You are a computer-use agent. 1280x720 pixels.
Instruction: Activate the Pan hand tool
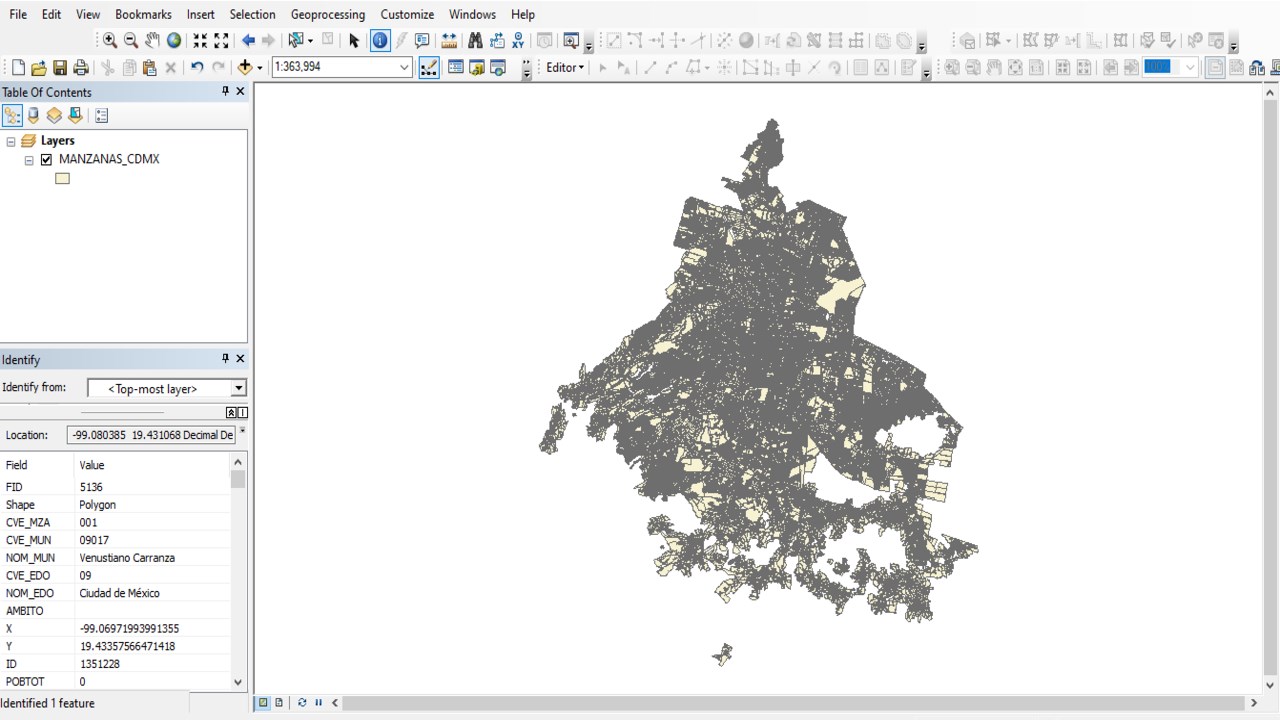(152, 41)
